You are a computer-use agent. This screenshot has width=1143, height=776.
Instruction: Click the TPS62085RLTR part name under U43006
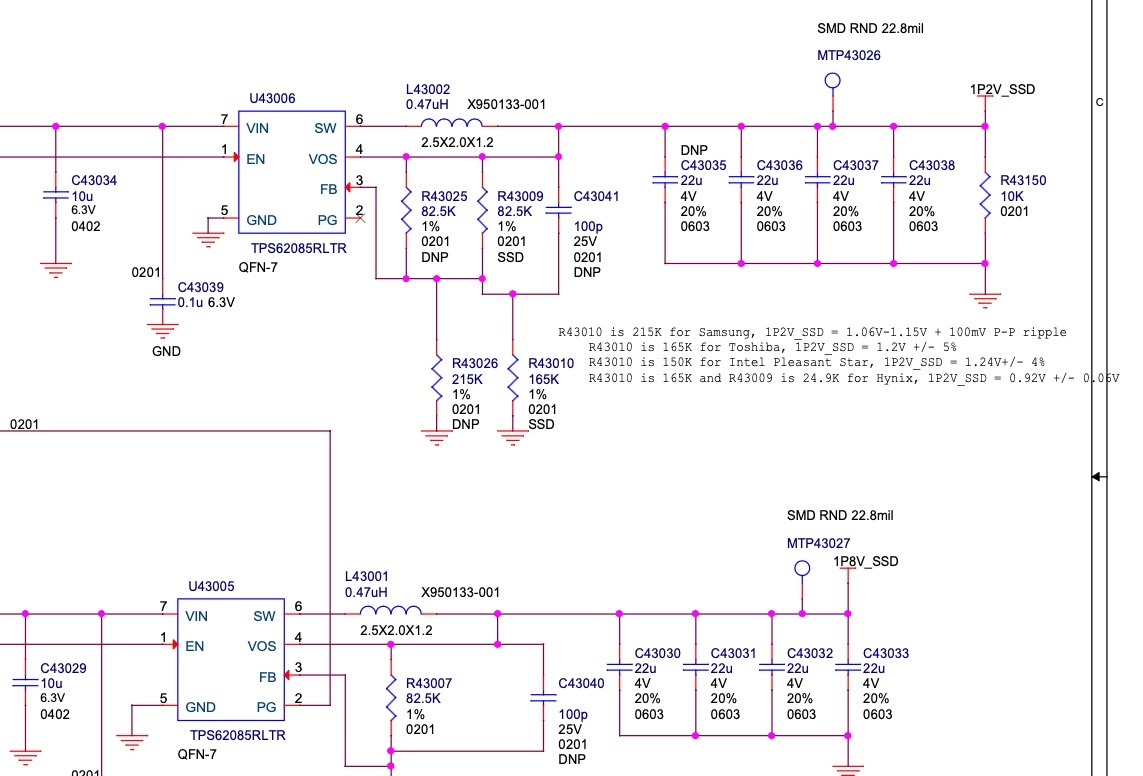(x=299, y=248)
